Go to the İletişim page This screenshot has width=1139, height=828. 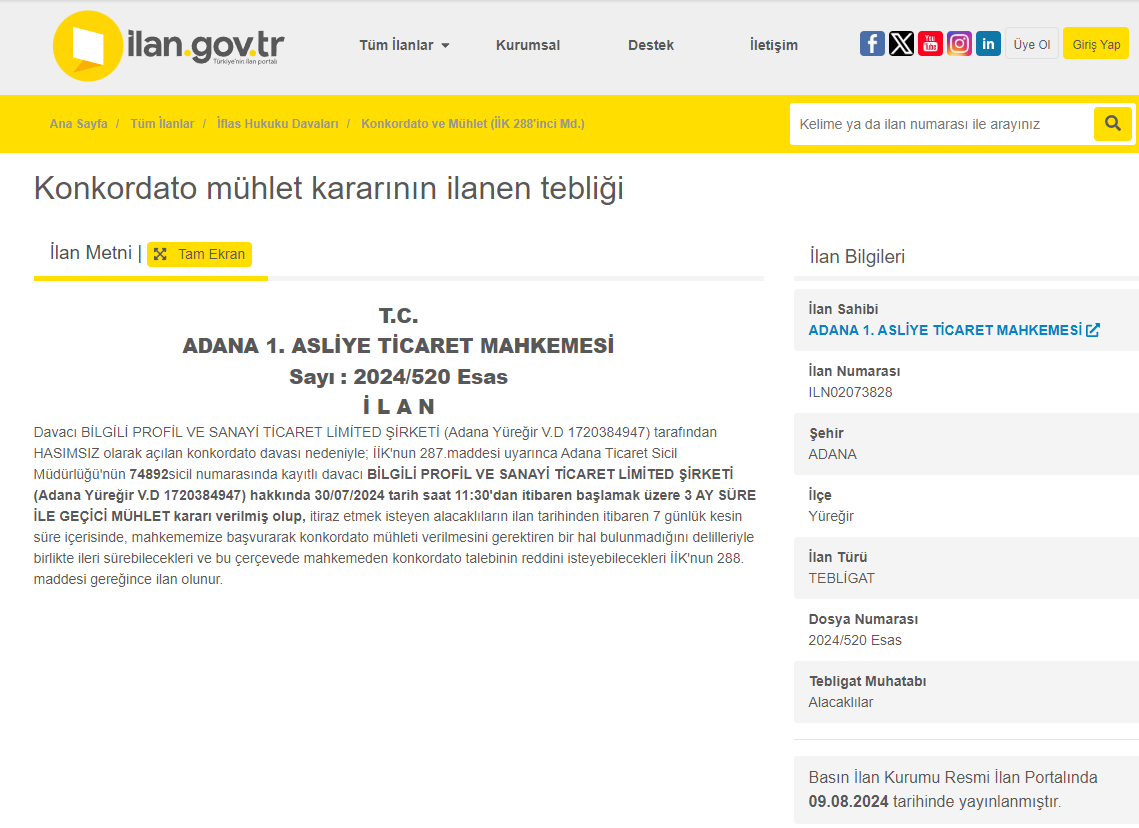[773, 45]
